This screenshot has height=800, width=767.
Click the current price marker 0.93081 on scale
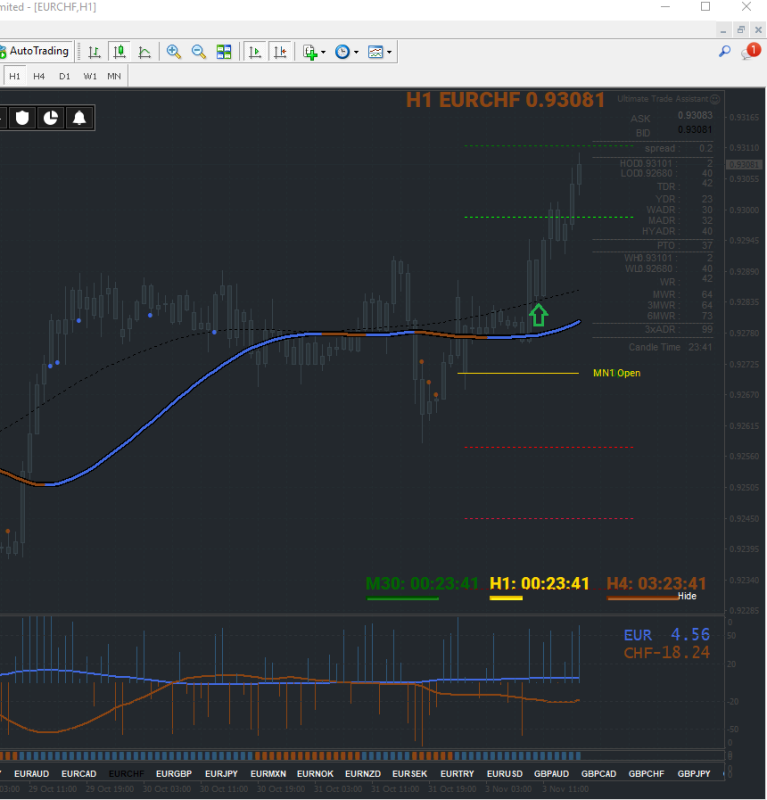[744, 164]
